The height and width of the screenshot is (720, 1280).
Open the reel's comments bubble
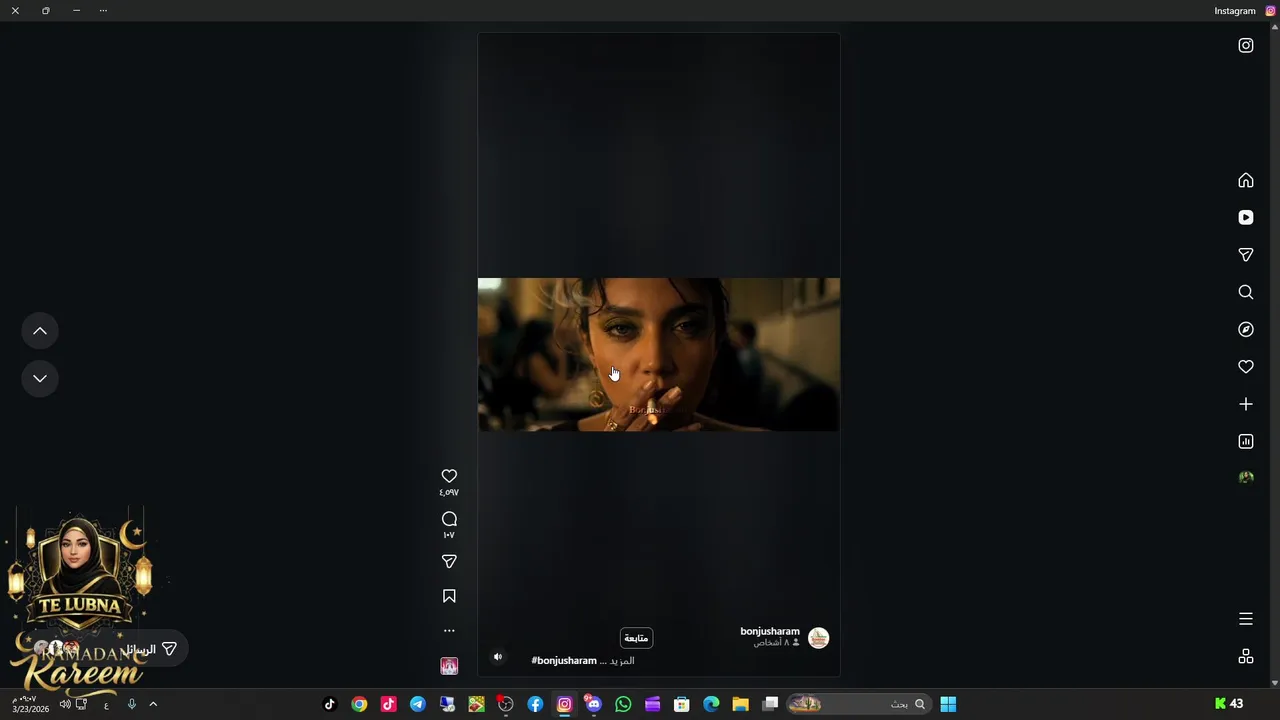tap(449, 519)
